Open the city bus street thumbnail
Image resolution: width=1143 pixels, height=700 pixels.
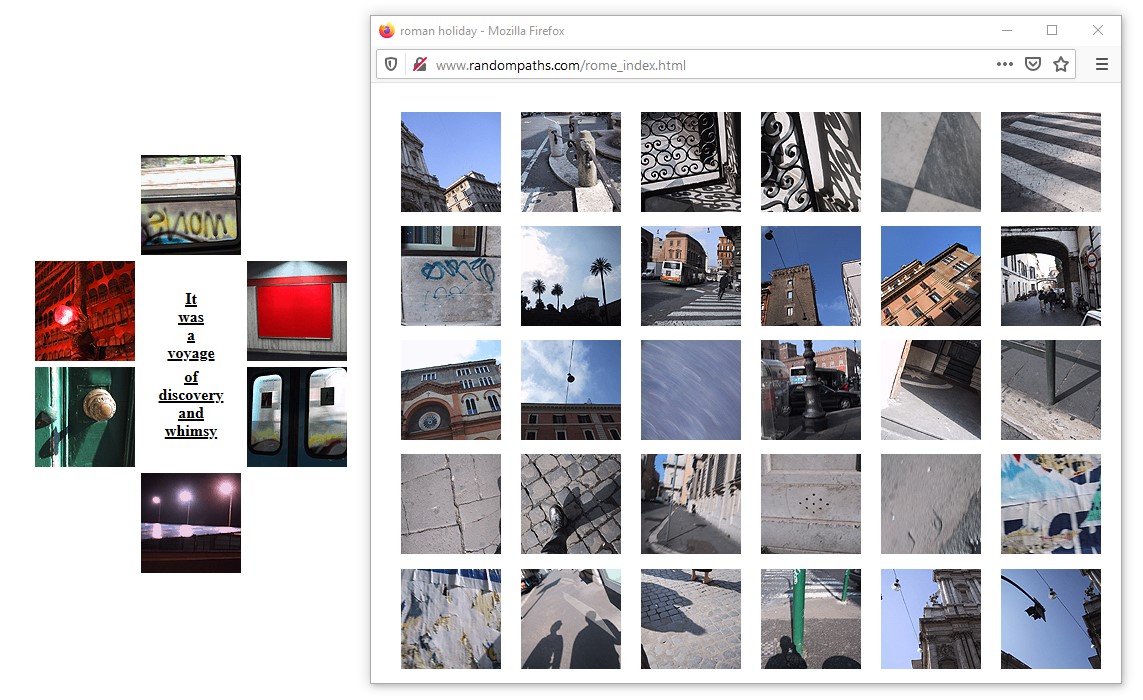pyautogui.click(x=691, y=276)
